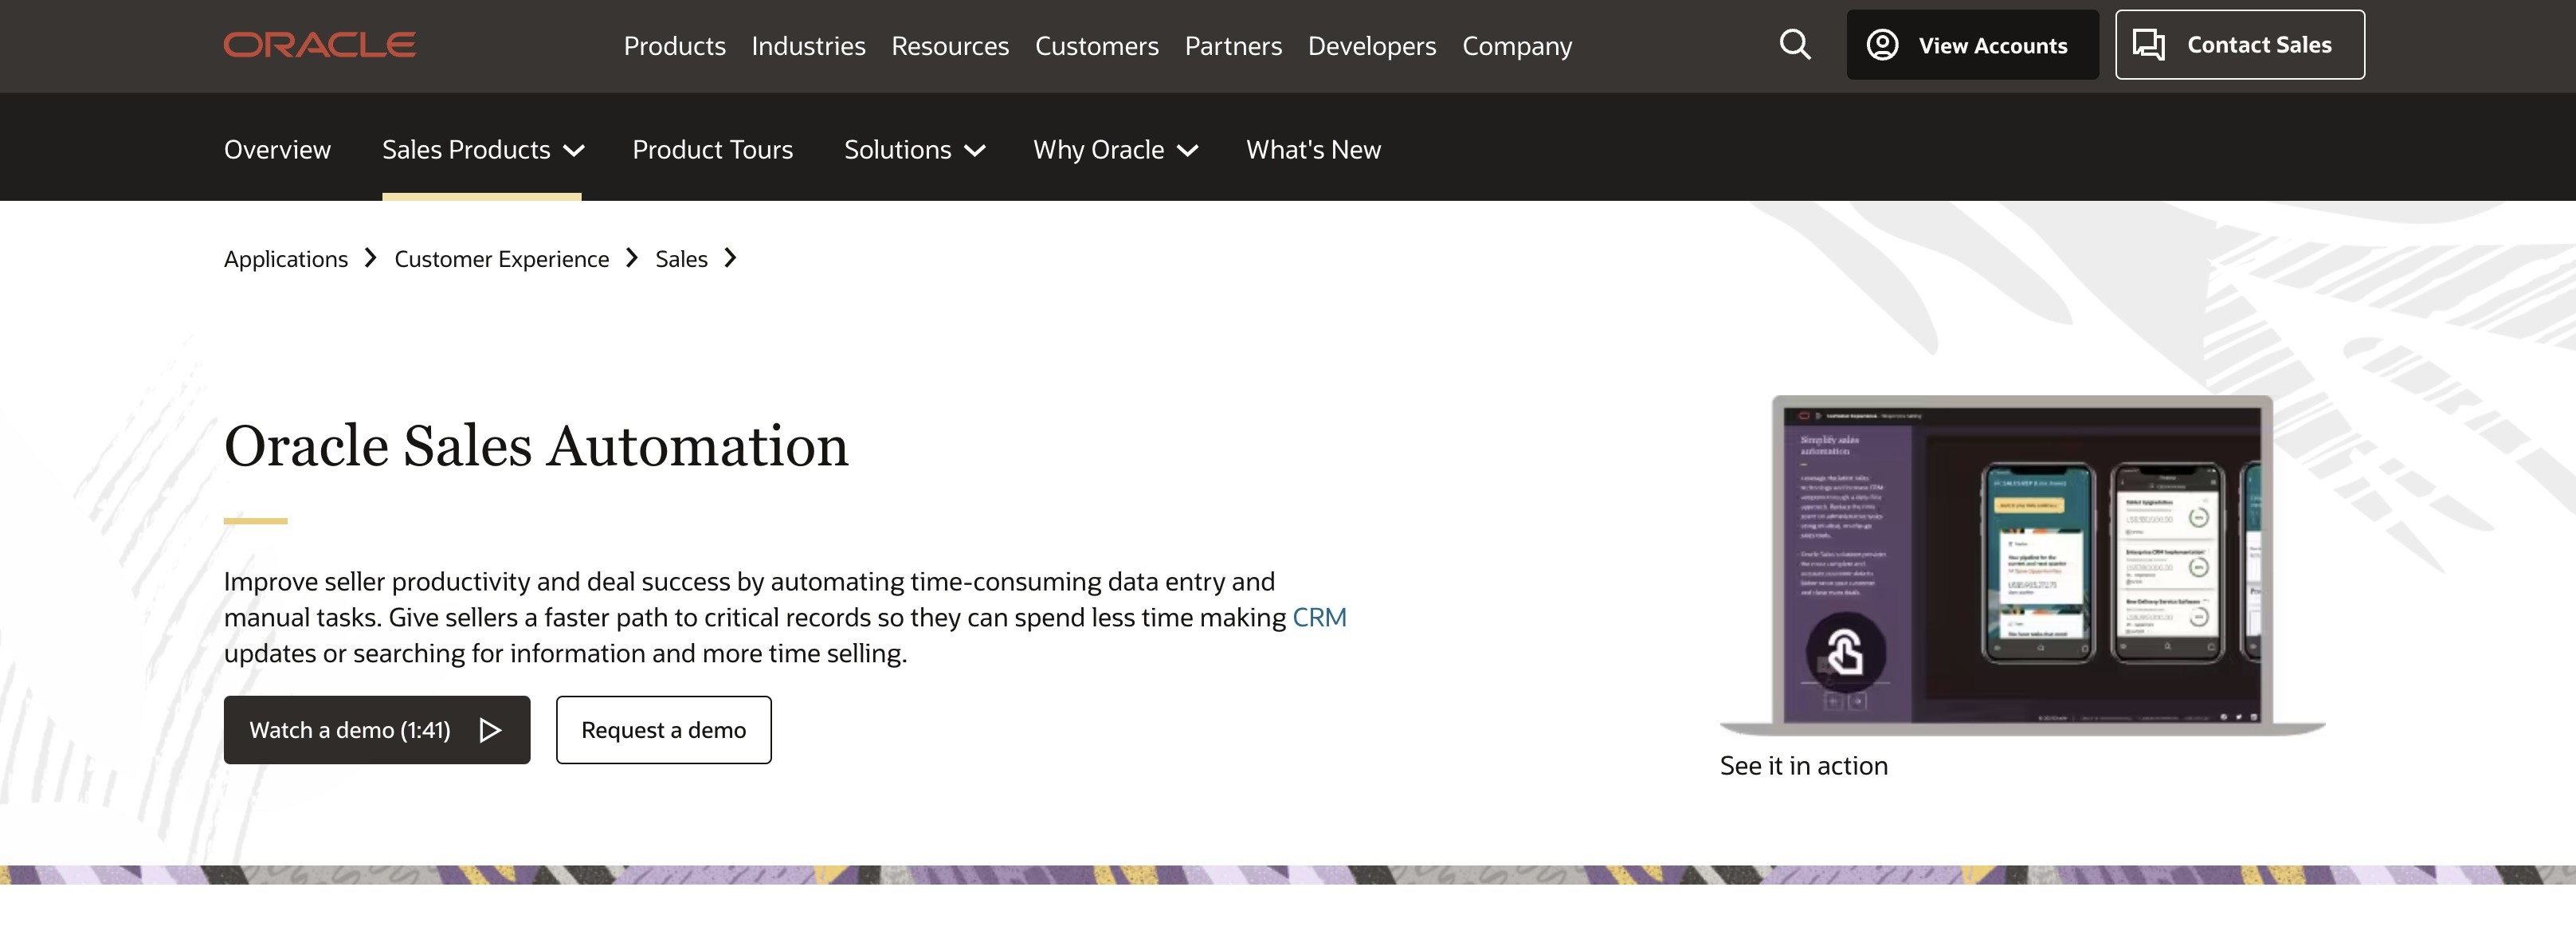Expand the Why Oracle dropdown
Viewport: 2576px width, 934px height.
click(x=1114, y=150)
